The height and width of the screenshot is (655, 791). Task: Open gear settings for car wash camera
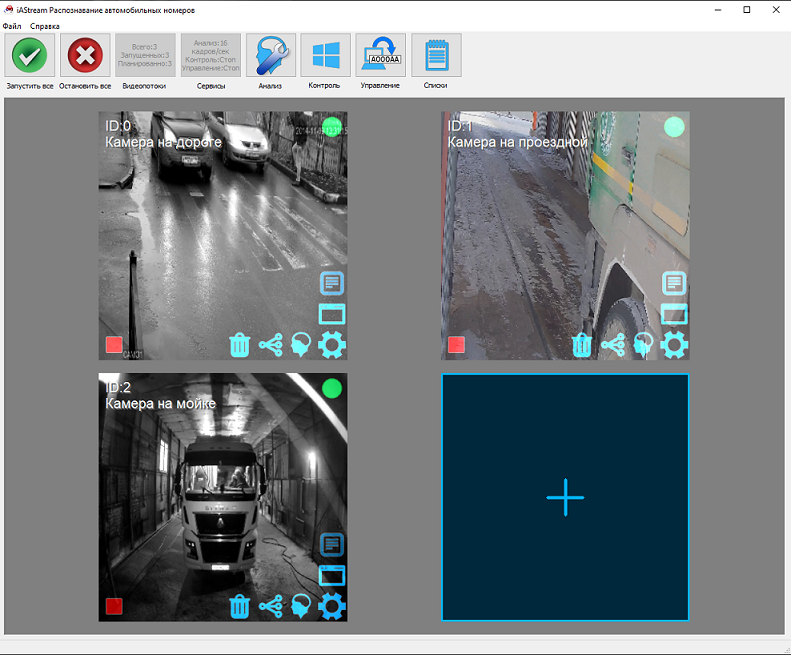tap(331, 606)
